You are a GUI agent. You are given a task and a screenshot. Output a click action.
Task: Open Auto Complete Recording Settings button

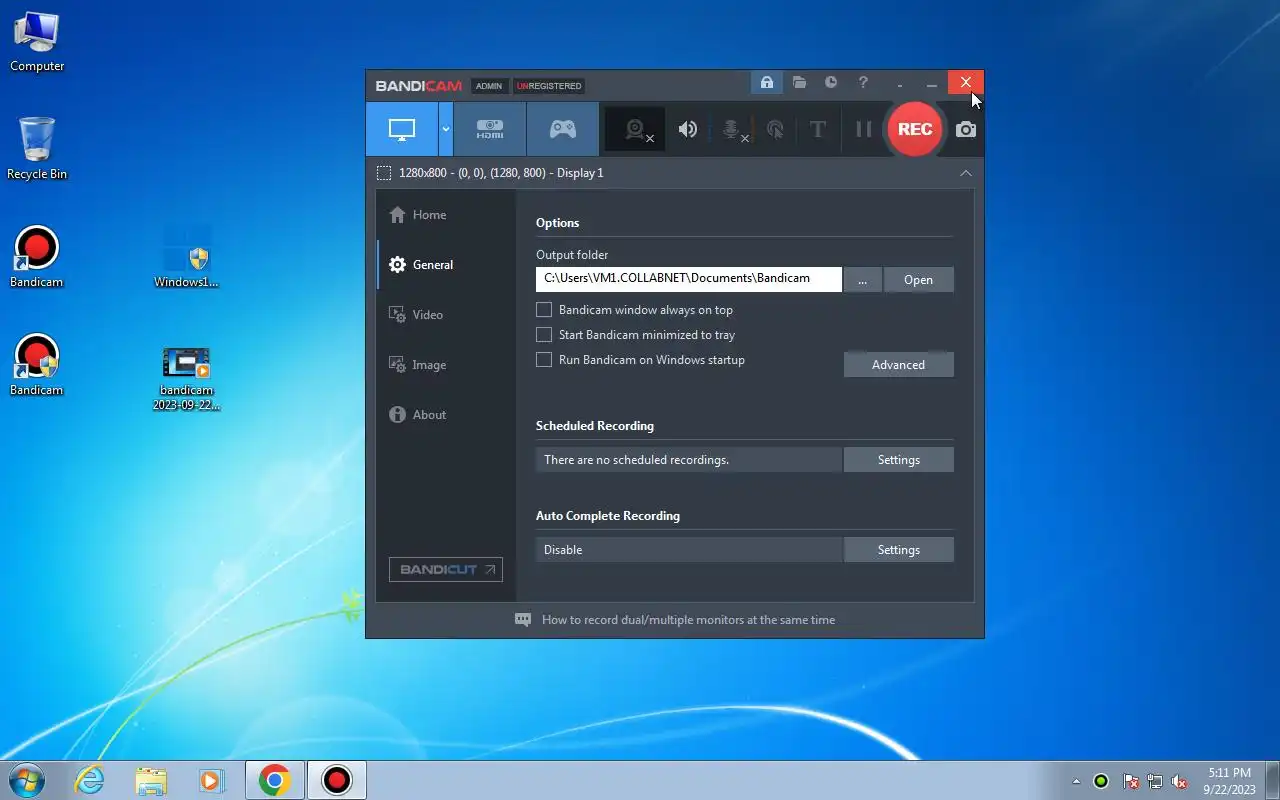coord(898,550)
